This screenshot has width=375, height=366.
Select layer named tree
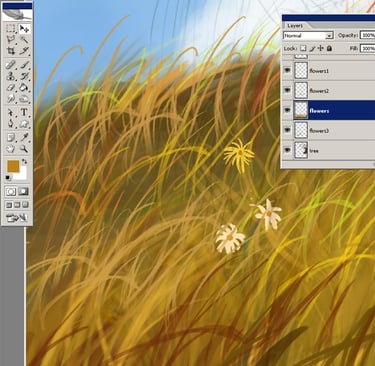tap(314, 151)
